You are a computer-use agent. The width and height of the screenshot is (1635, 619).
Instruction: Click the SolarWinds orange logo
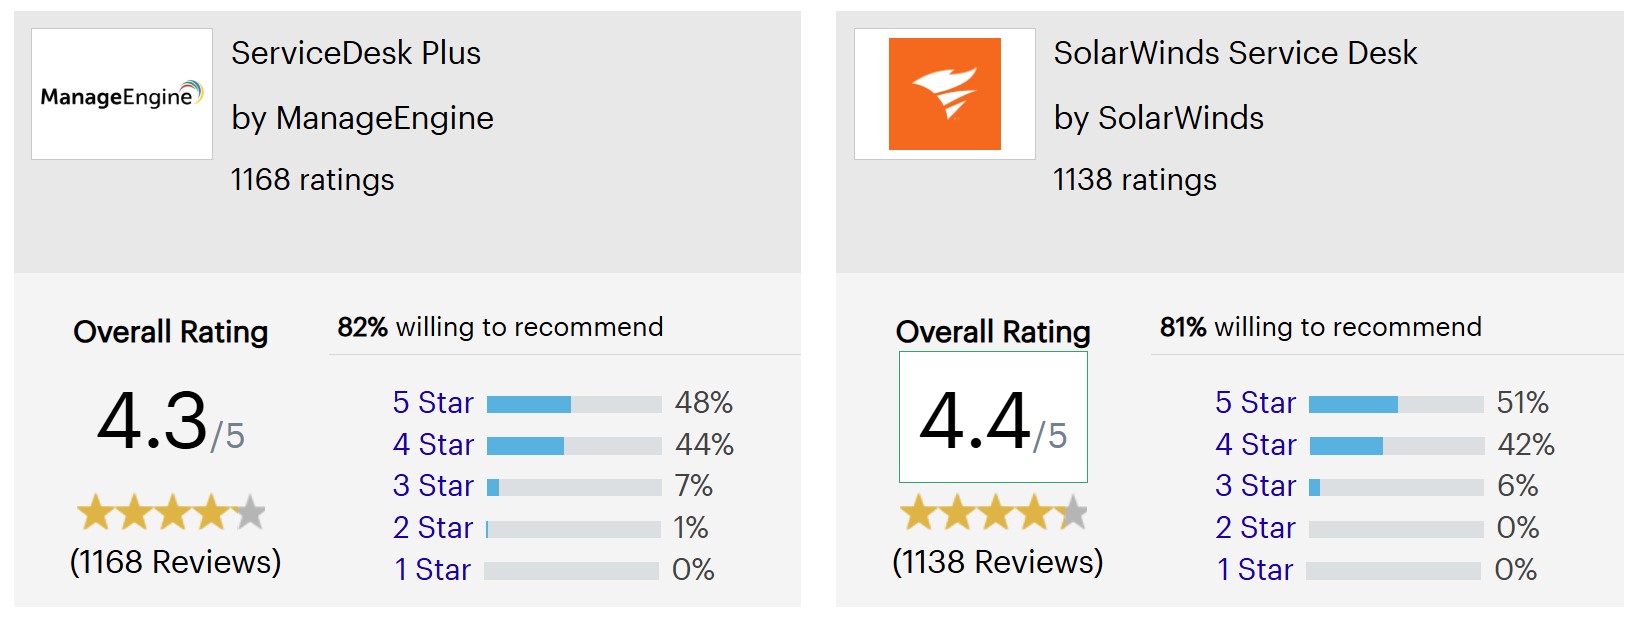(945, 94)
